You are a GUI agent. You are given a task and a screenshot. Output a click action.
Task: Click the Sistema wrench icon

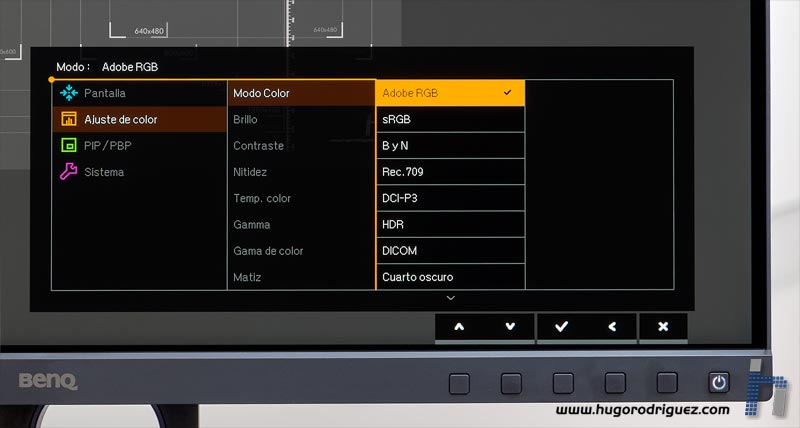click(x=68, y=171)
